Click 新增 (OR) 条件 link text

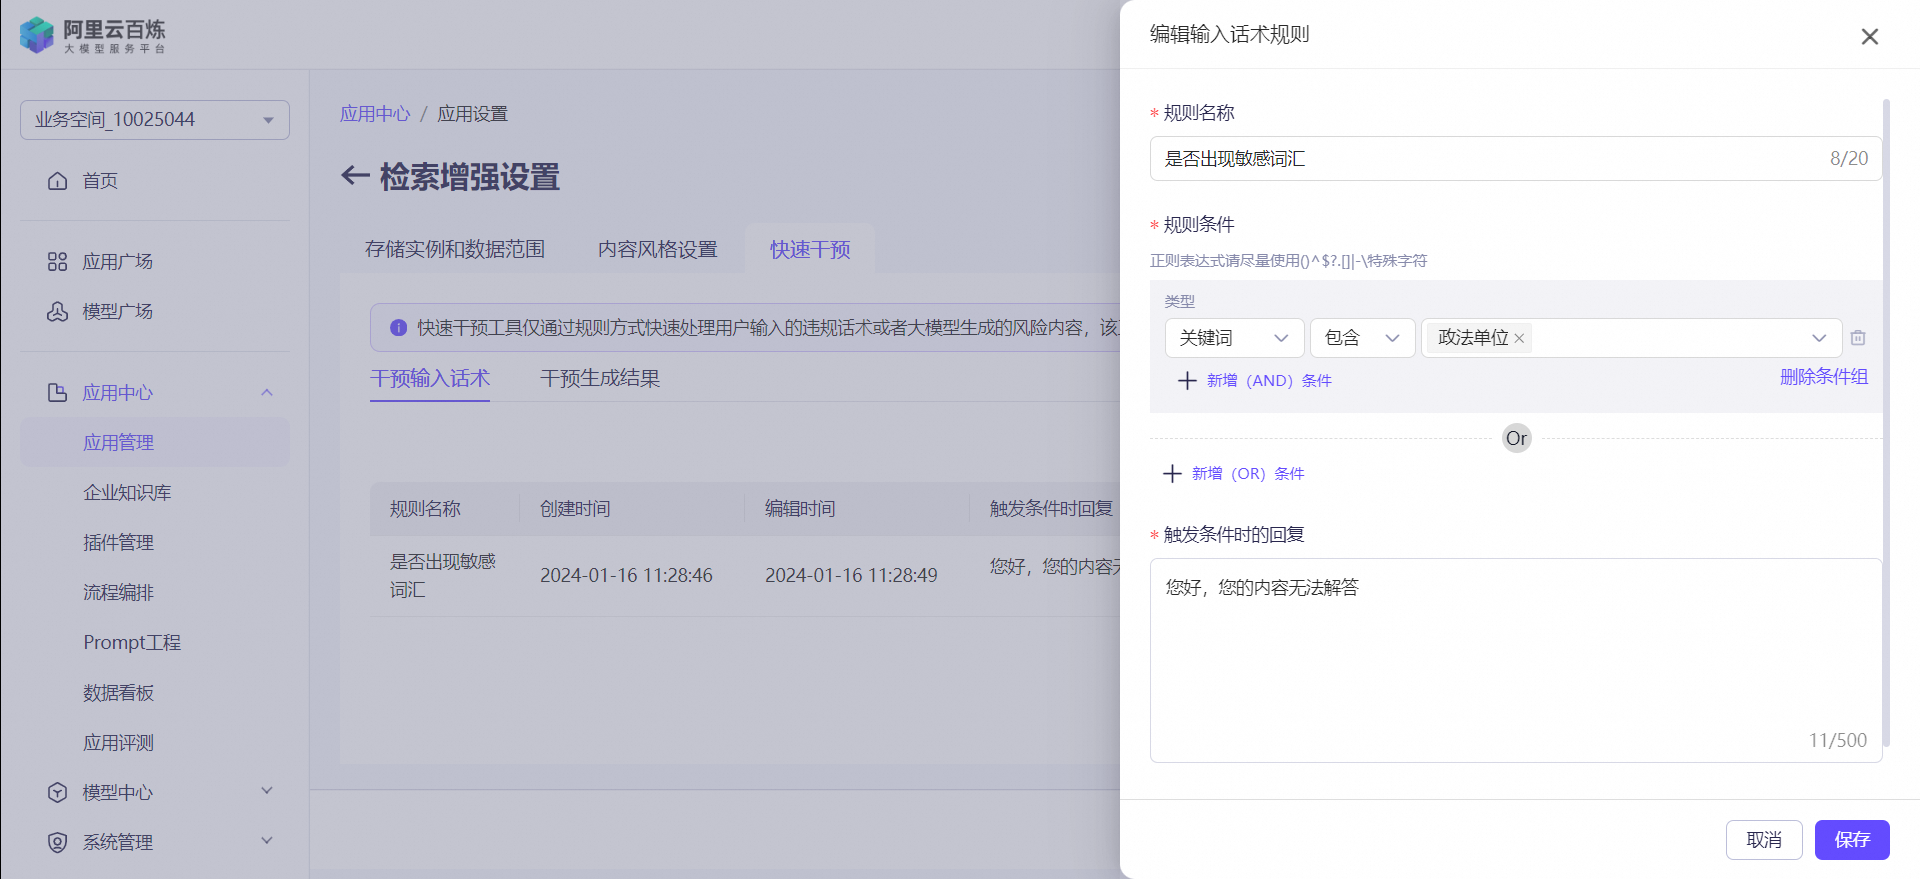tap(1248, 474)
